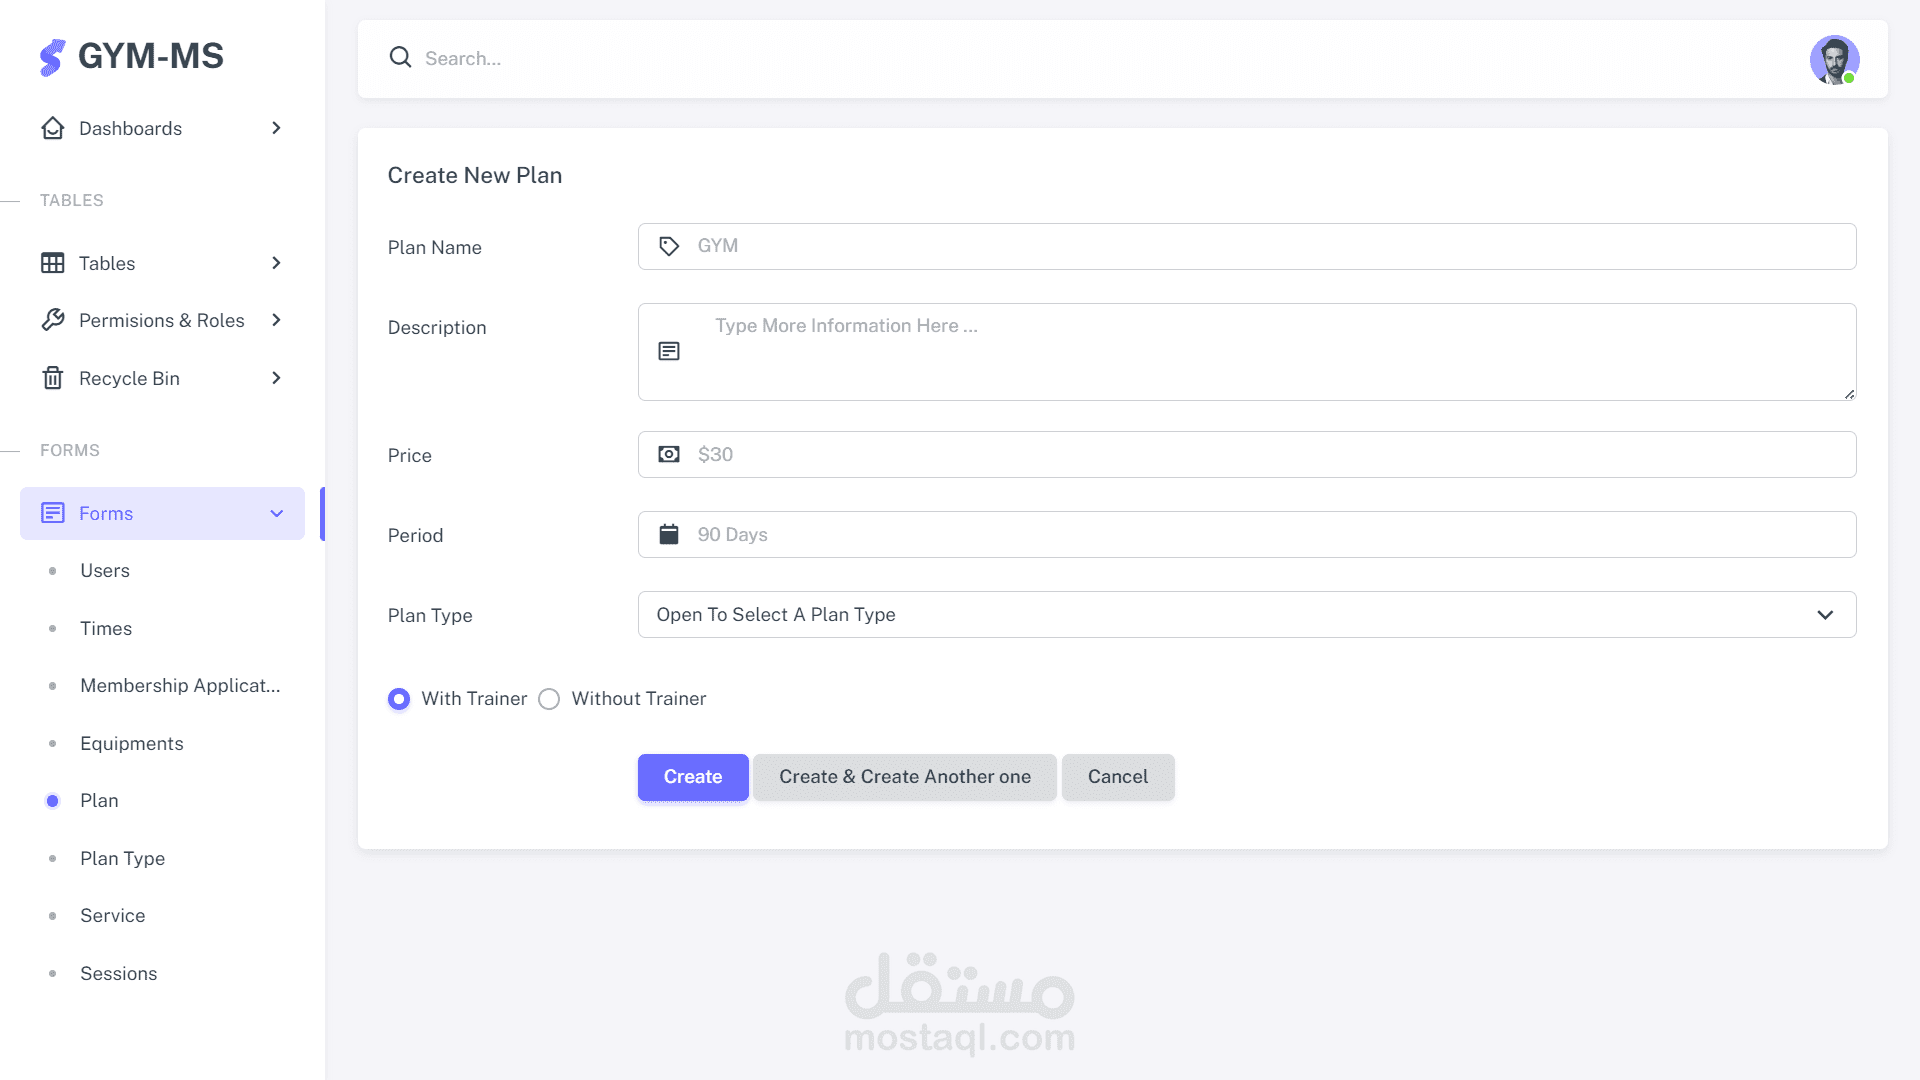The image size is (1920, 1080).
Task: Expand the Dashboards menu chevron
Action: [x=276, y=128]
